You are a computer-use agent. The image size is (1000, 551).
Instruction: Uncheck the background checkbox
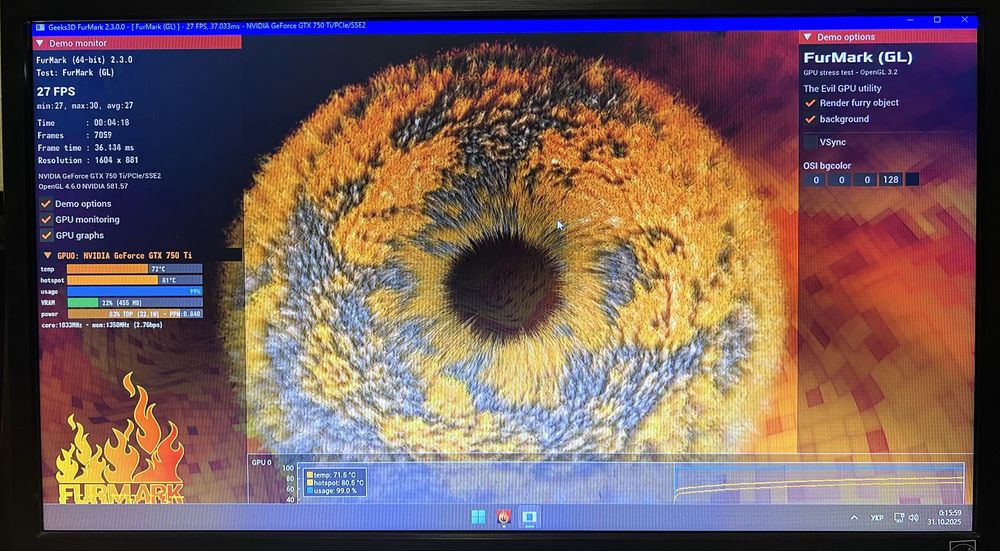click(x=810, y=119)
